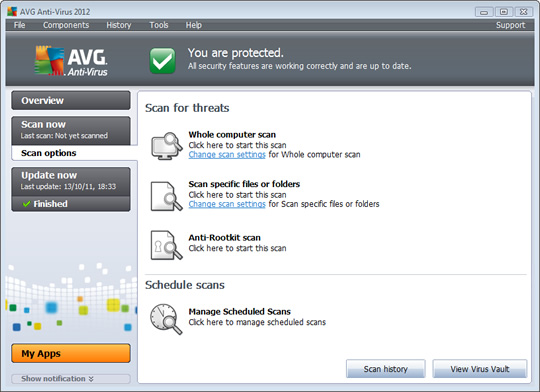Click the AVG title bar app icon

pos(12,11)
